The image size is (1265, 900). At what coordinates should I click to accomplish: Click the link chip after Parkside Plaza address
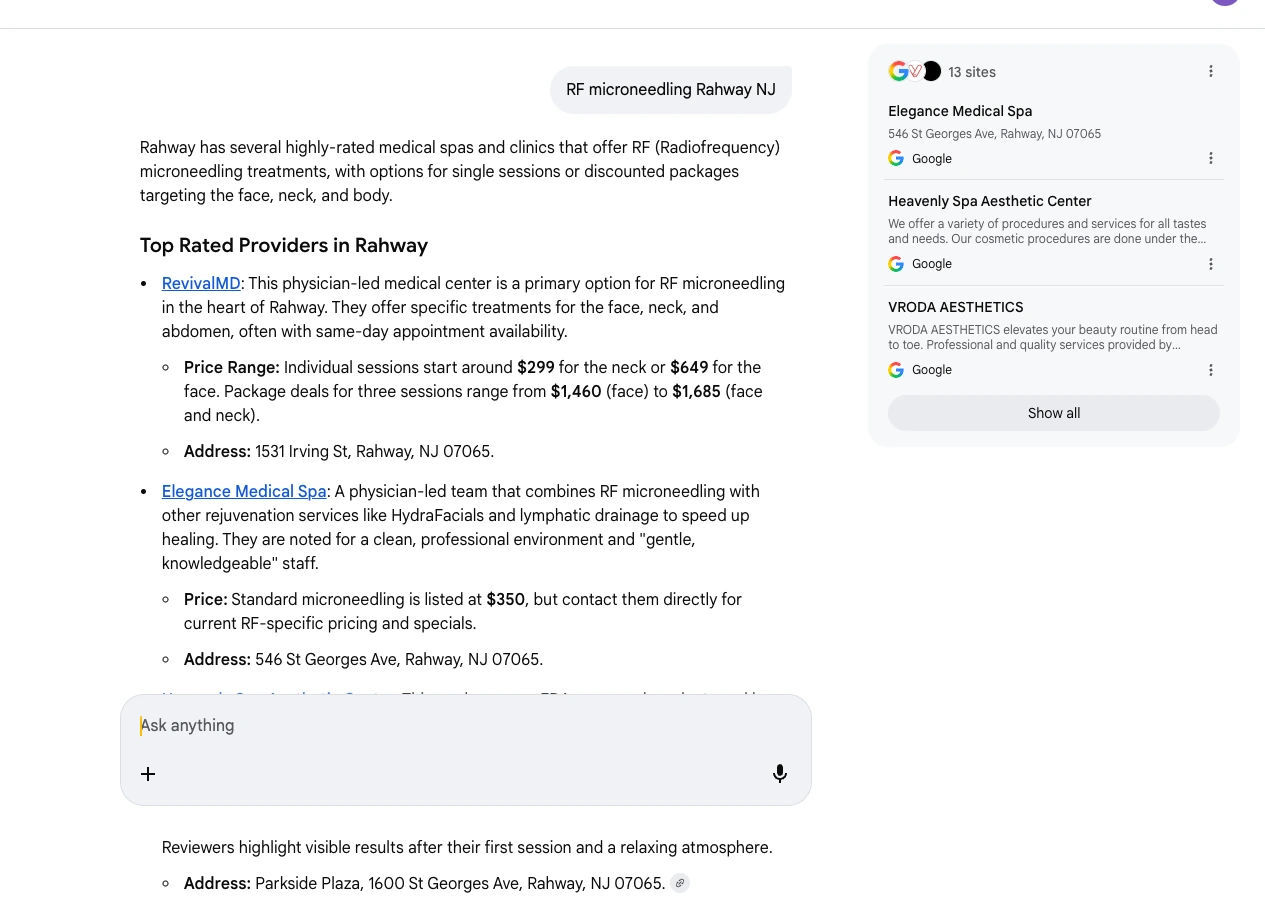tap(680, 883)
